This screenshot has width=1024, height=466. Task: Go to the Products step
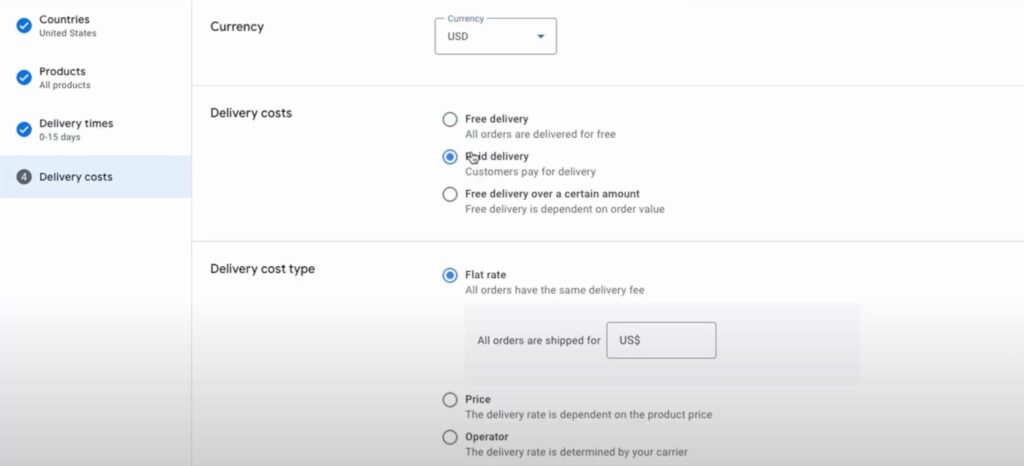tap(95, 78)
